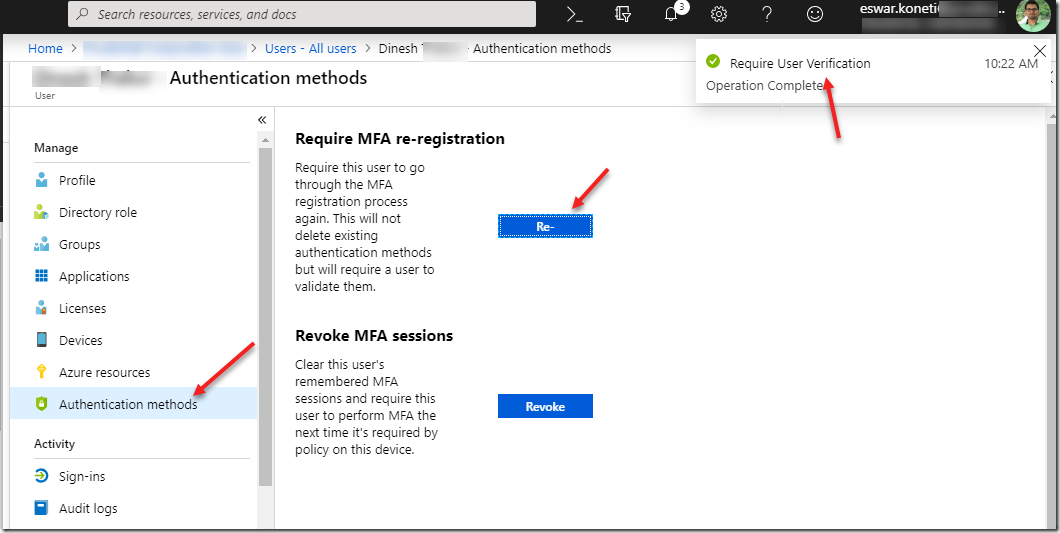Select Groups in the Manage menu
The image size is (1060, 533).
pyautogui.click(x=79, y=244)
